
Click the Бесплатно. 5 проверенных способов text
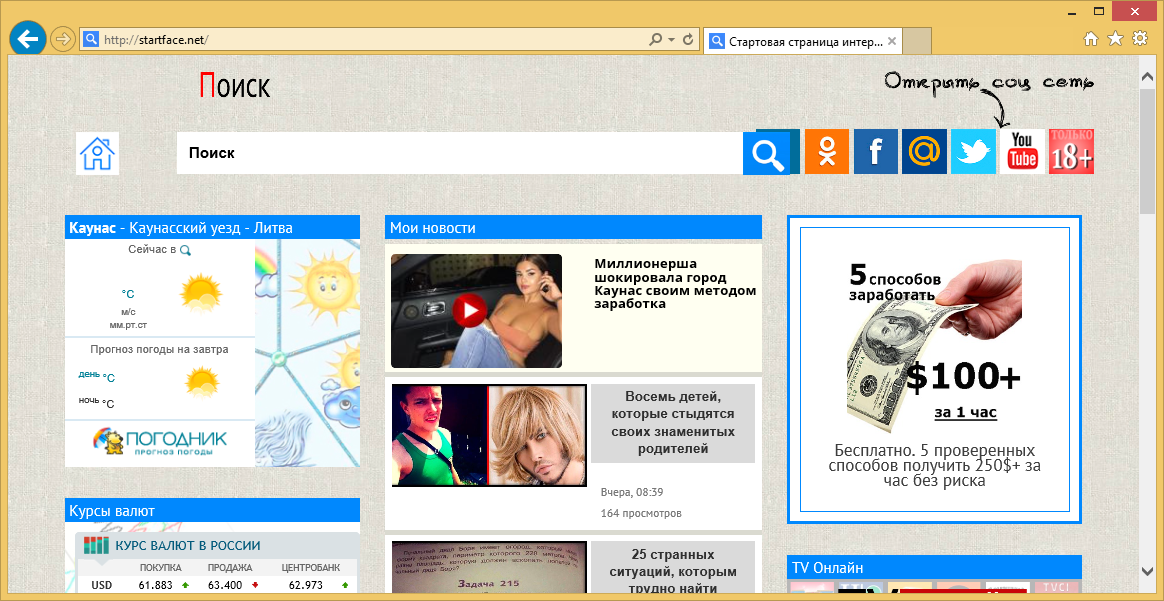pos(934,466)
